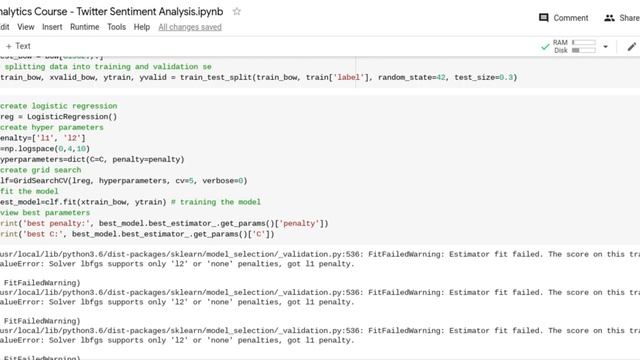
Task: Open the Runtime menu
Action: (x=84, y=27)
